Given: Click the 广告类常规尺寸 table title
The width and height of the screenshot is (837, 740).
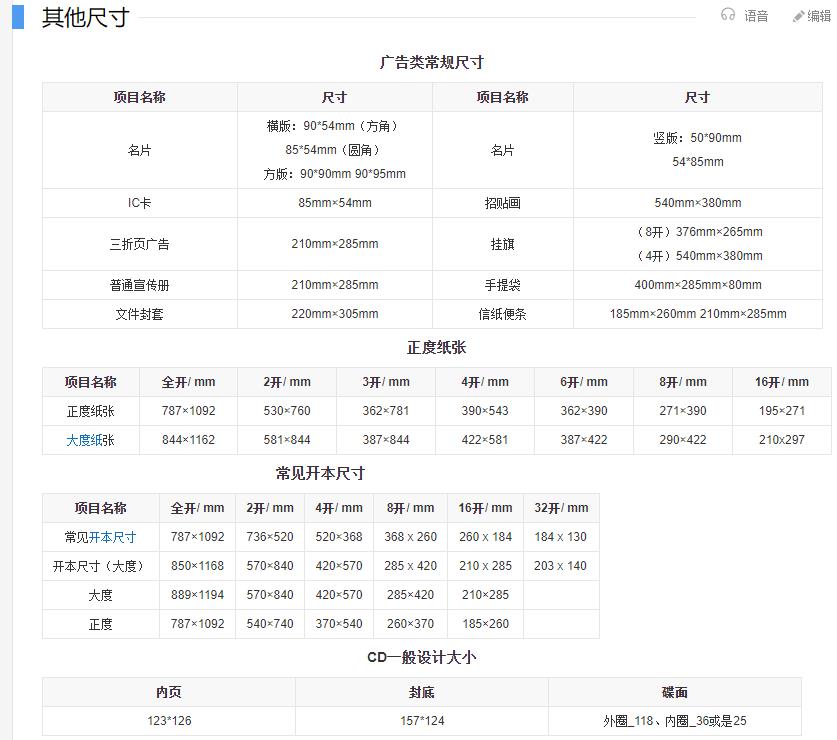Looking at the screenshot, I should (432, 62).
